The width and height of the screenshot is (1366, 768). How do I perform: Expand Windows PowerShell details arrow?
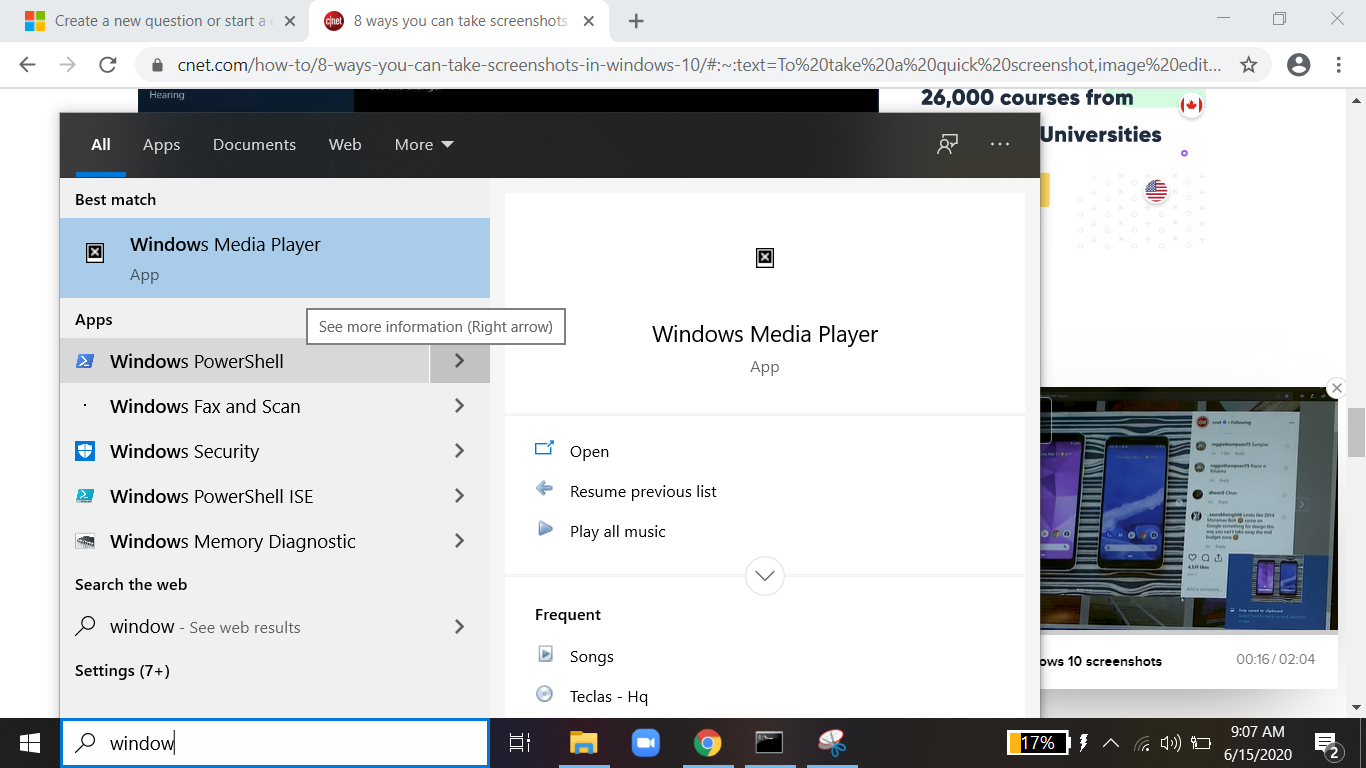pyautogui.click(x=459, y=361)
